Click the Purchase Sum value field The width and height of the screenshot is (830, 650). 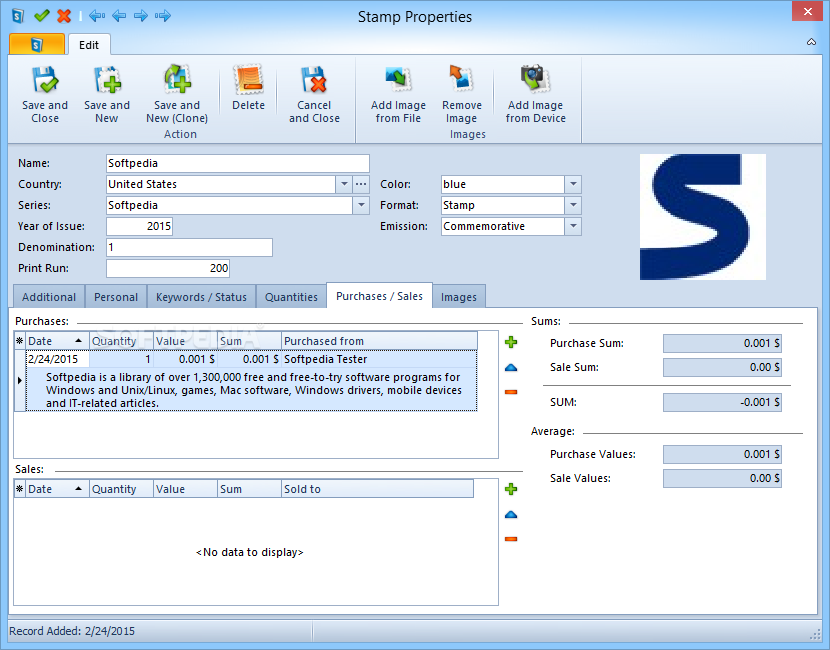(x=722, y=343)
